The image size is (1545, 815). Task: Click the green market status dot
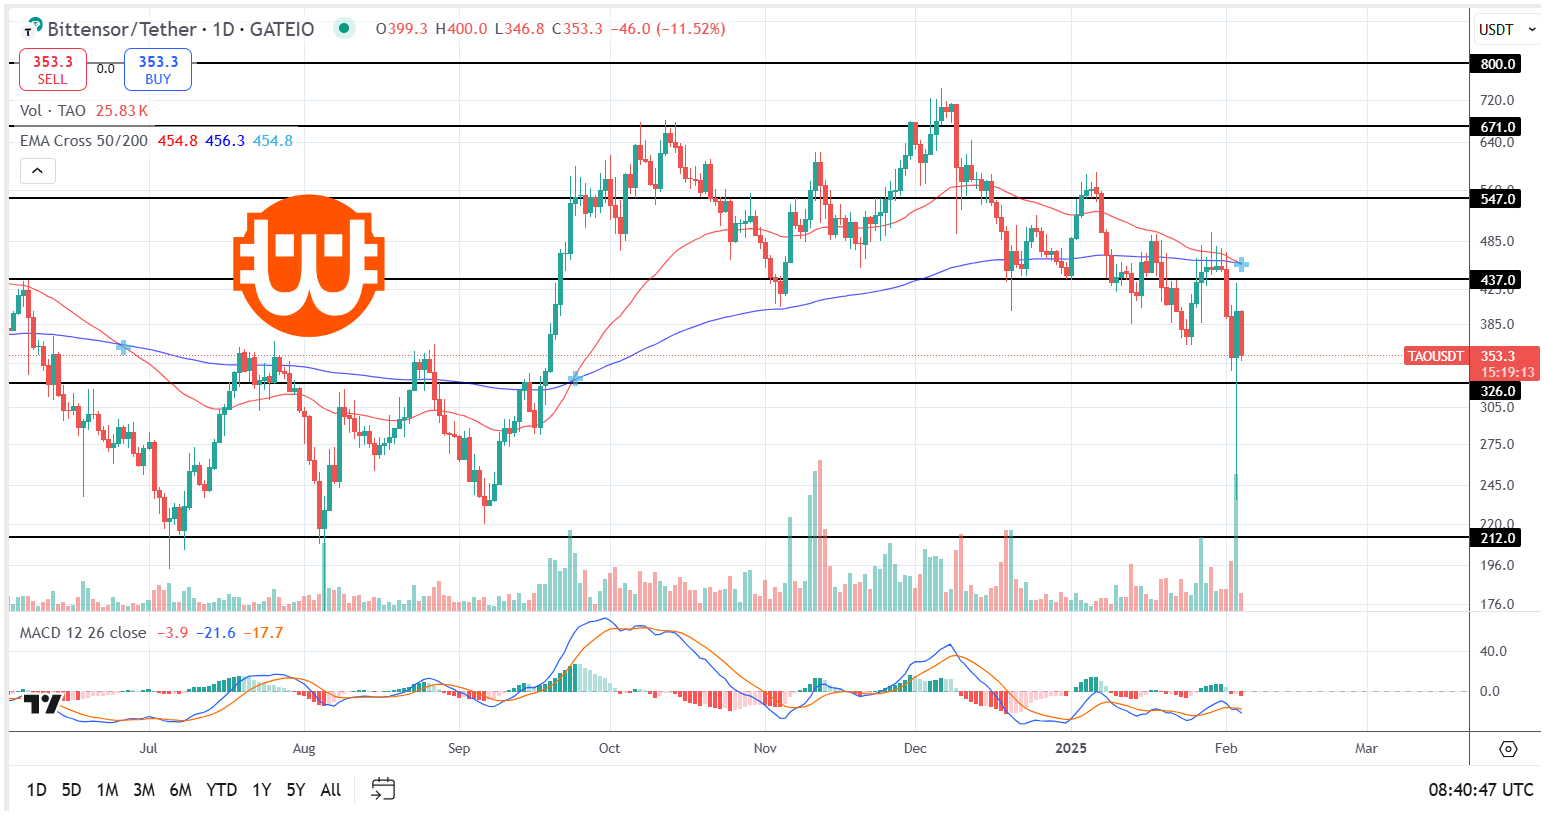[x=345, y=28]
